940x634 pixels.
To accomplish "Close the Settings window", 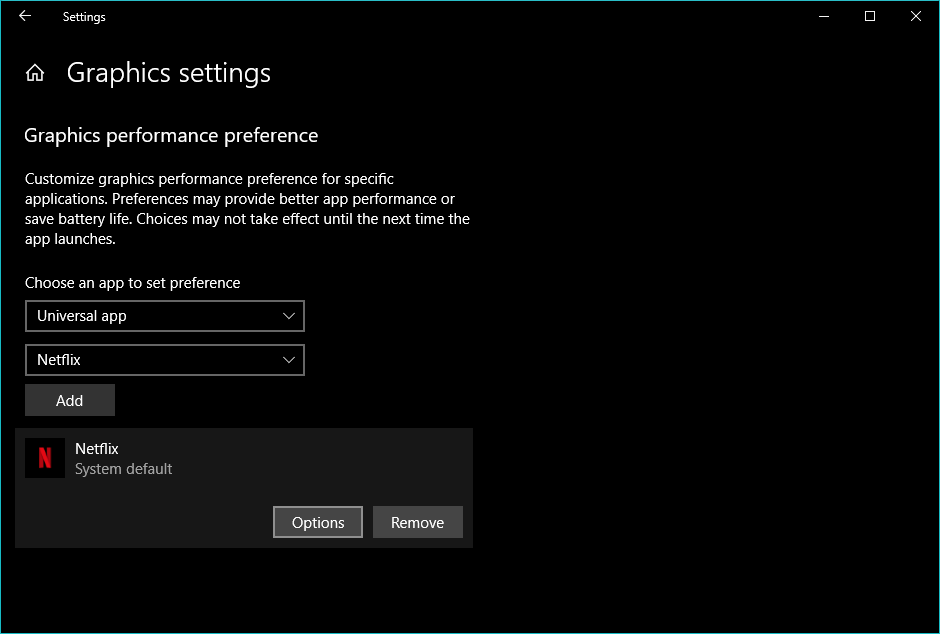I will (916, 16).
